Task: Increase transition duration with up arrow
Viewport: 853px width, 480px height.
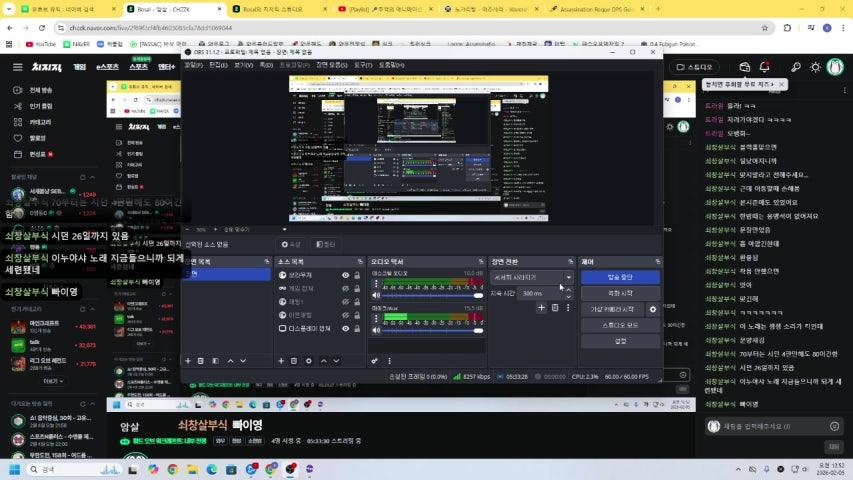Action: coord(569,290)
